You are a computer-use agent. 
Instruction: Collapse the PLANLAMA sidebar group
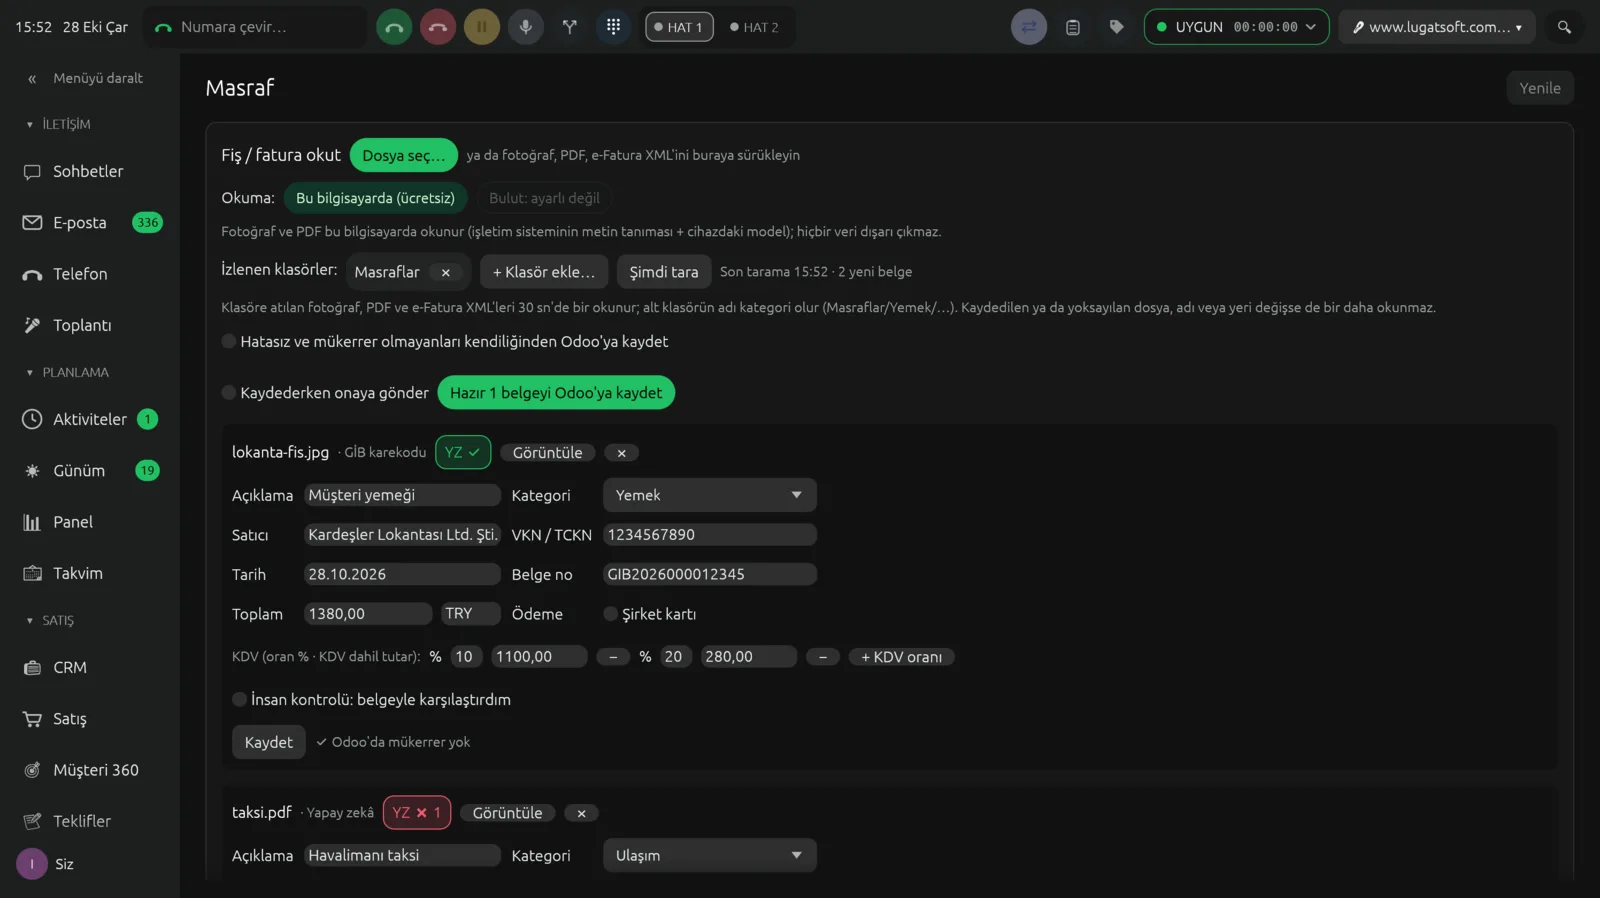[68, 372]
